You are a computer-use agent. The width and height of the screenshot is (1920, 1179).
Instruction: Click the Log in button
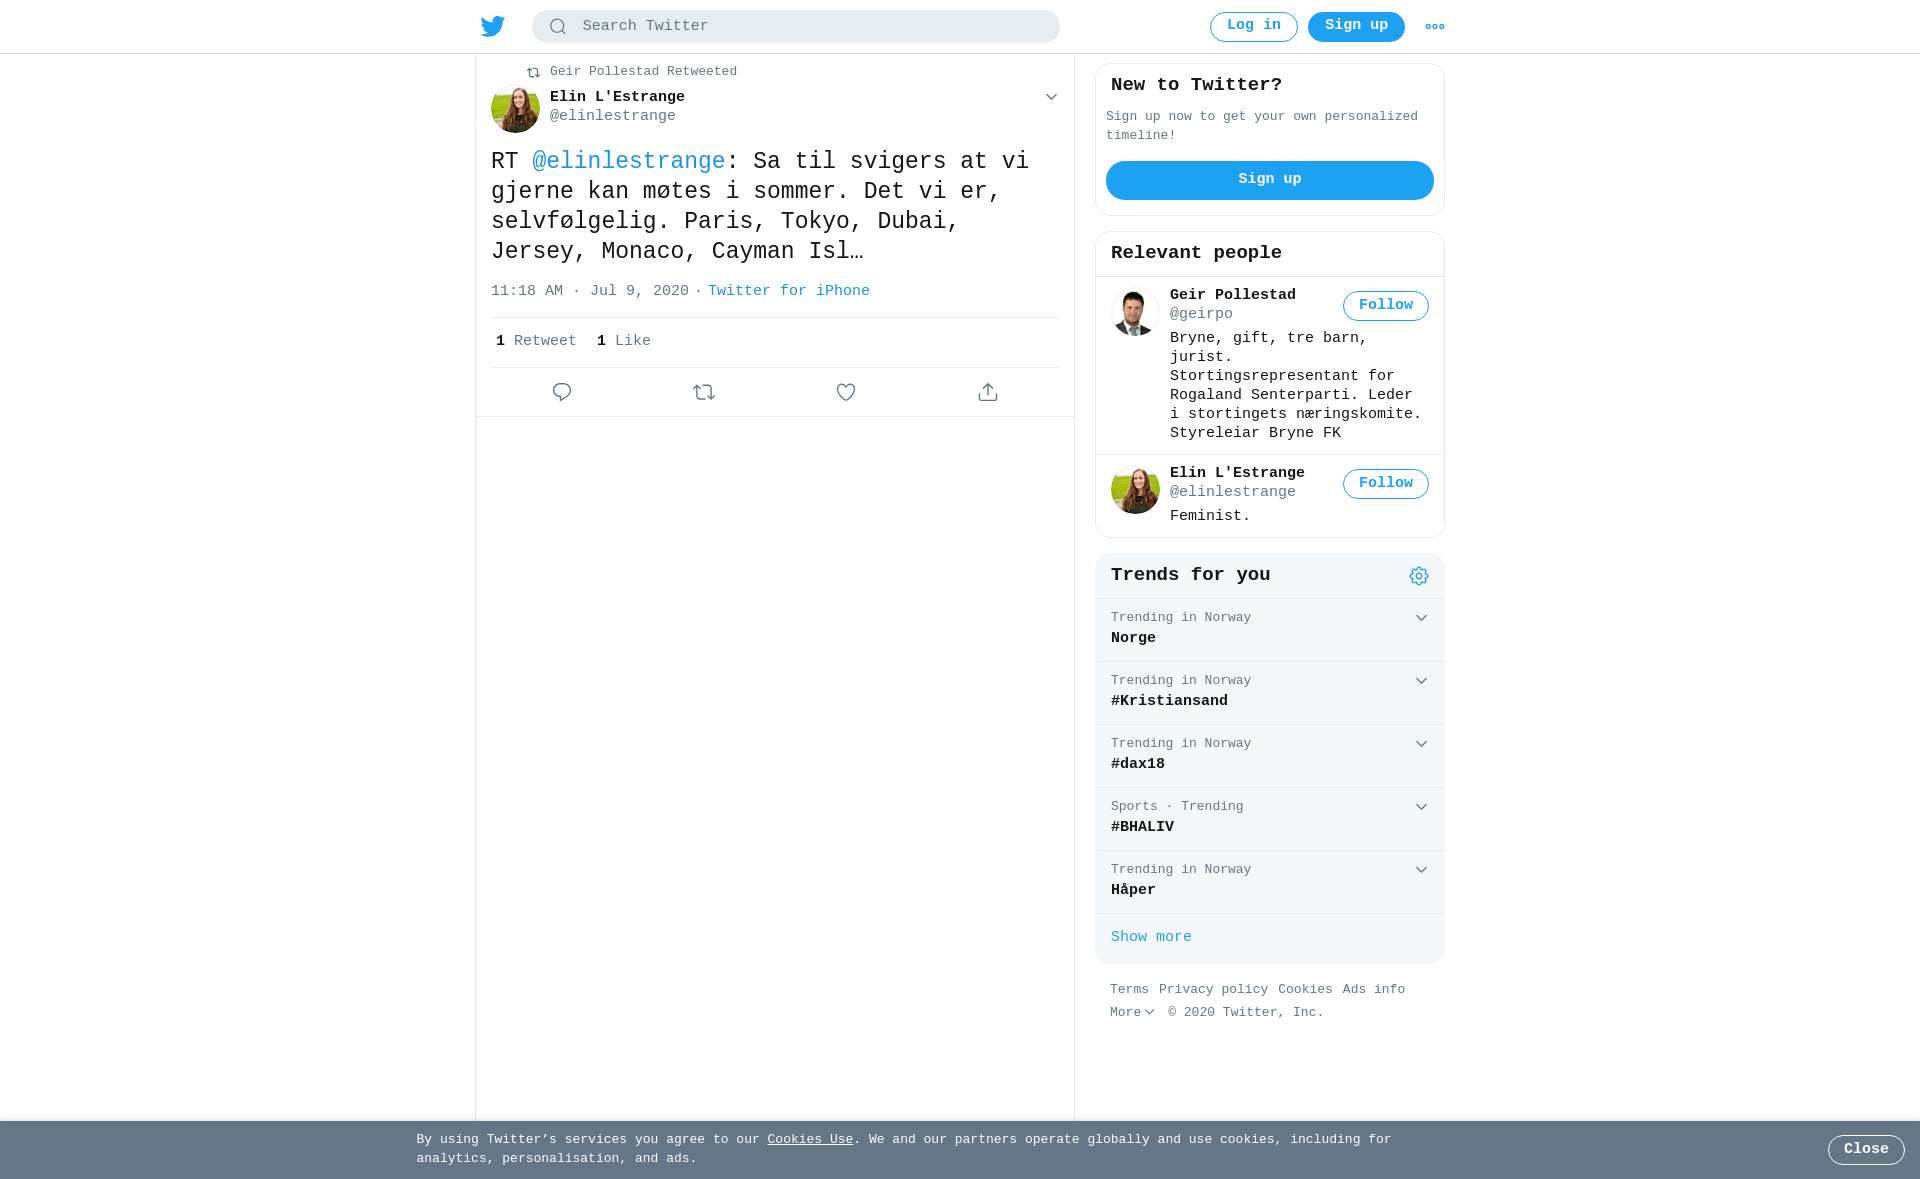click(x=1254, y=27)
